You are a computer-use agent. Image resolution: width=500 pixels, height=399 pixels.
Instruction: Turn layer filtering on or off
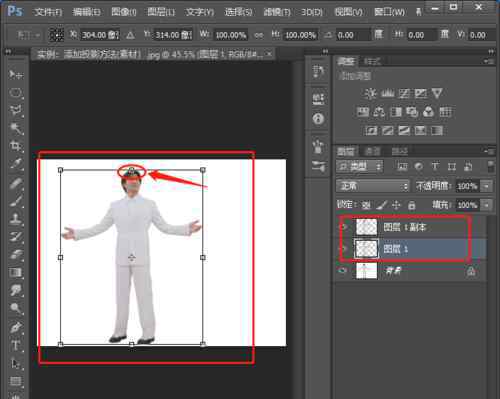pyautogui.click(x=491, y=166)
